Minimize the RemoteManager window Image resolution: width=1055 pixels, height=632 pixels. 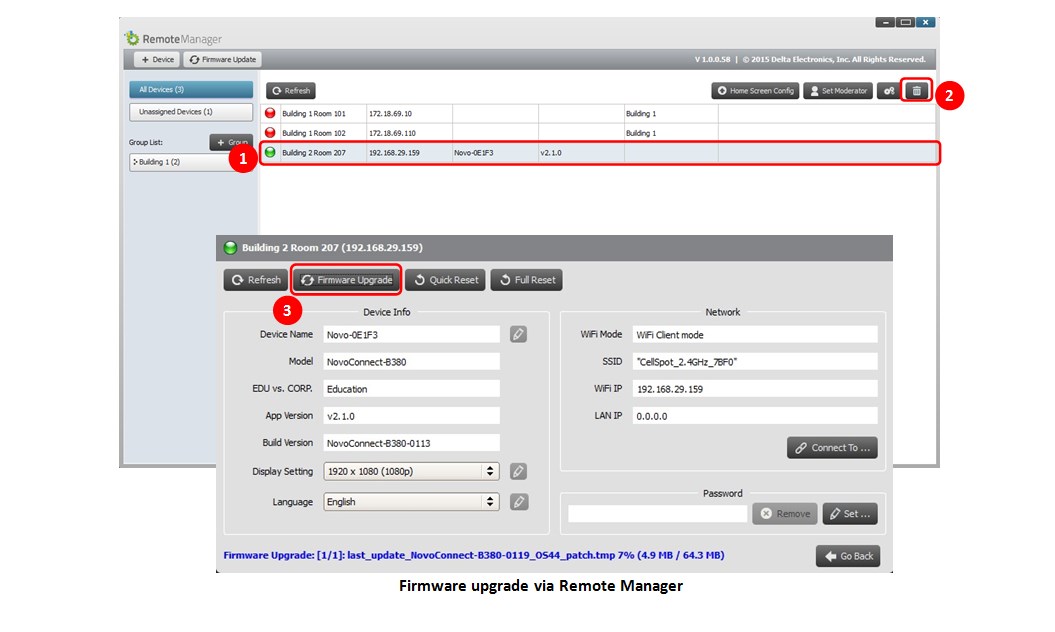[x=885, y=22]
